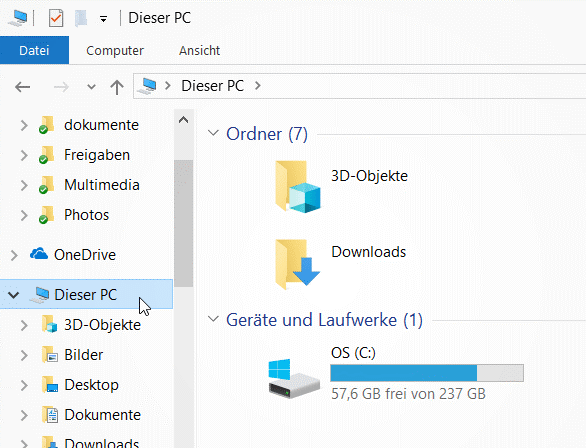Click the sidebar scrollbar up arrow
Screen dimensions: 586x448
(183, 120)
